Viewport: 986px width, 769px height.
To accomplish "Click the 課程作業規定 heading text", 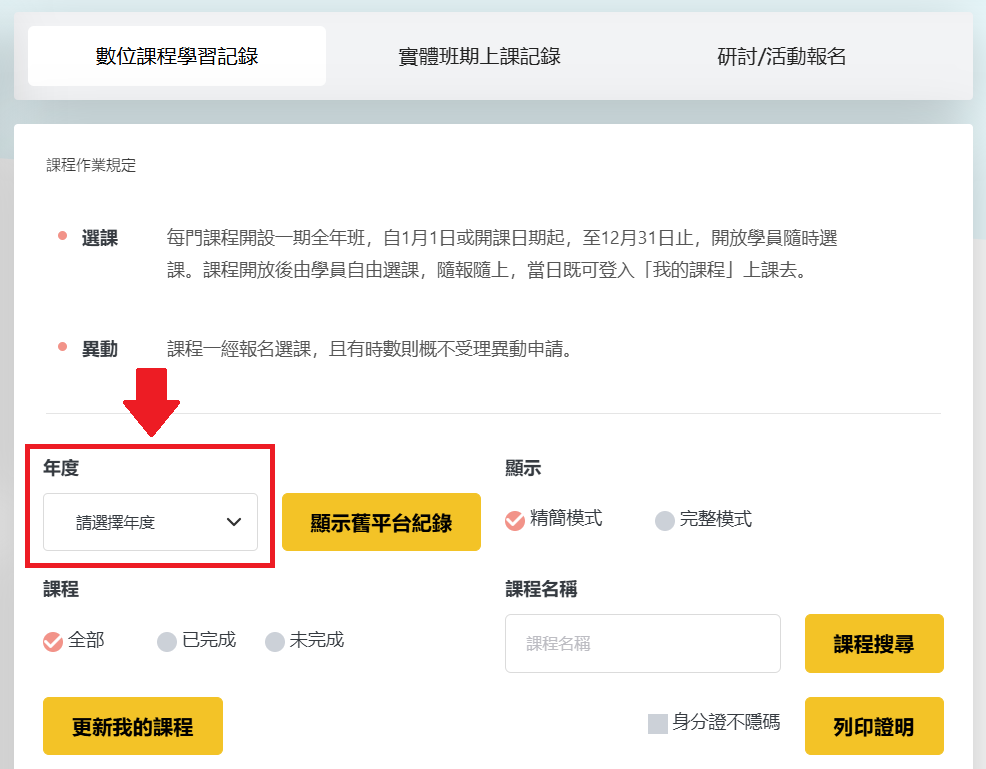I will (x=91, y=165).
